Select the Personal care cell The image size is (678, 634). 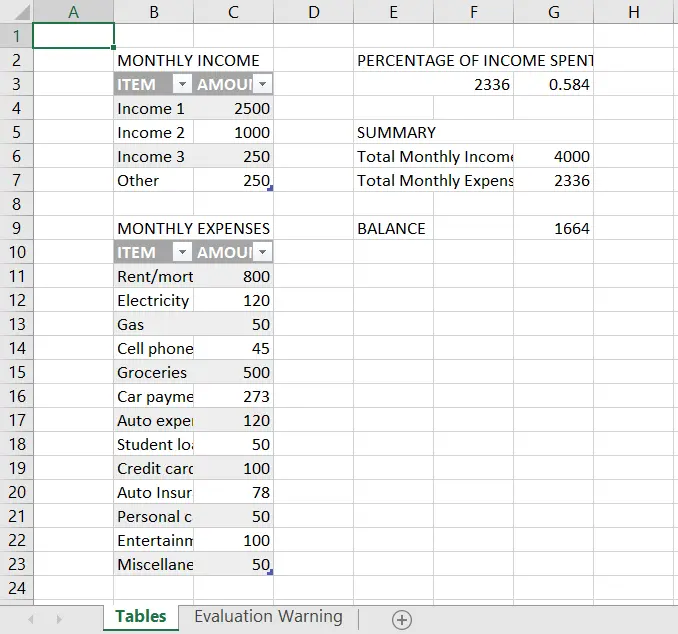point(154,516)
